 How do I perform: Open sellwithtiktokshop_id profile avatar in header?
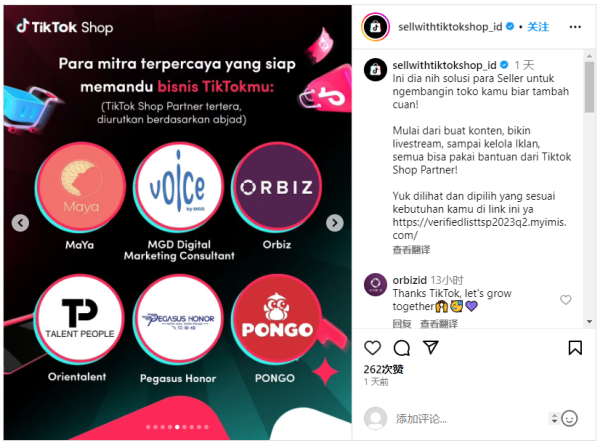click(375, 27)
